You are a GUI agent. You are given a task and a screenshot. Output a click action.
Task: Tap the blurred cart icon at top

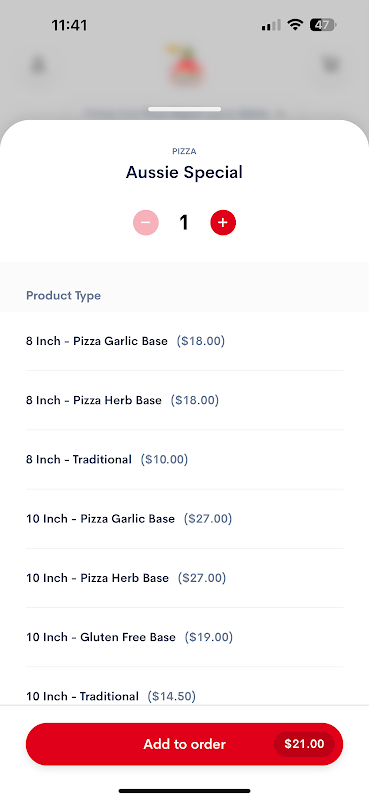tap(330, 65)
